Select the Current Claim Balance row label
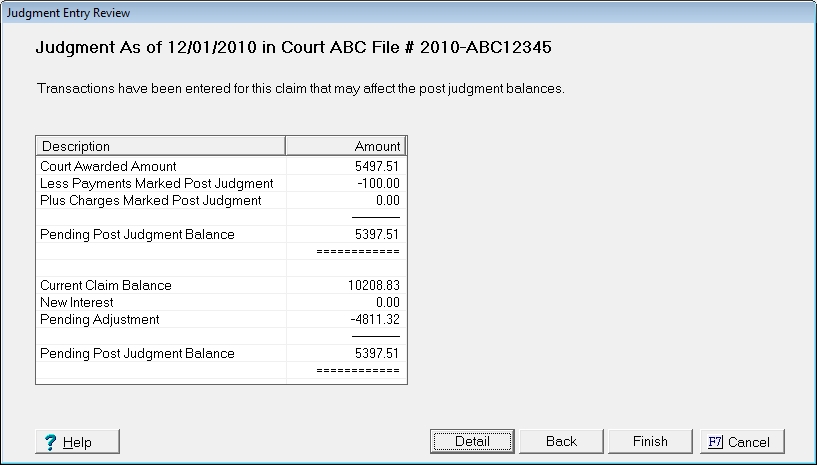The width and height of the screenshot is (817, 465). point(106,285)
